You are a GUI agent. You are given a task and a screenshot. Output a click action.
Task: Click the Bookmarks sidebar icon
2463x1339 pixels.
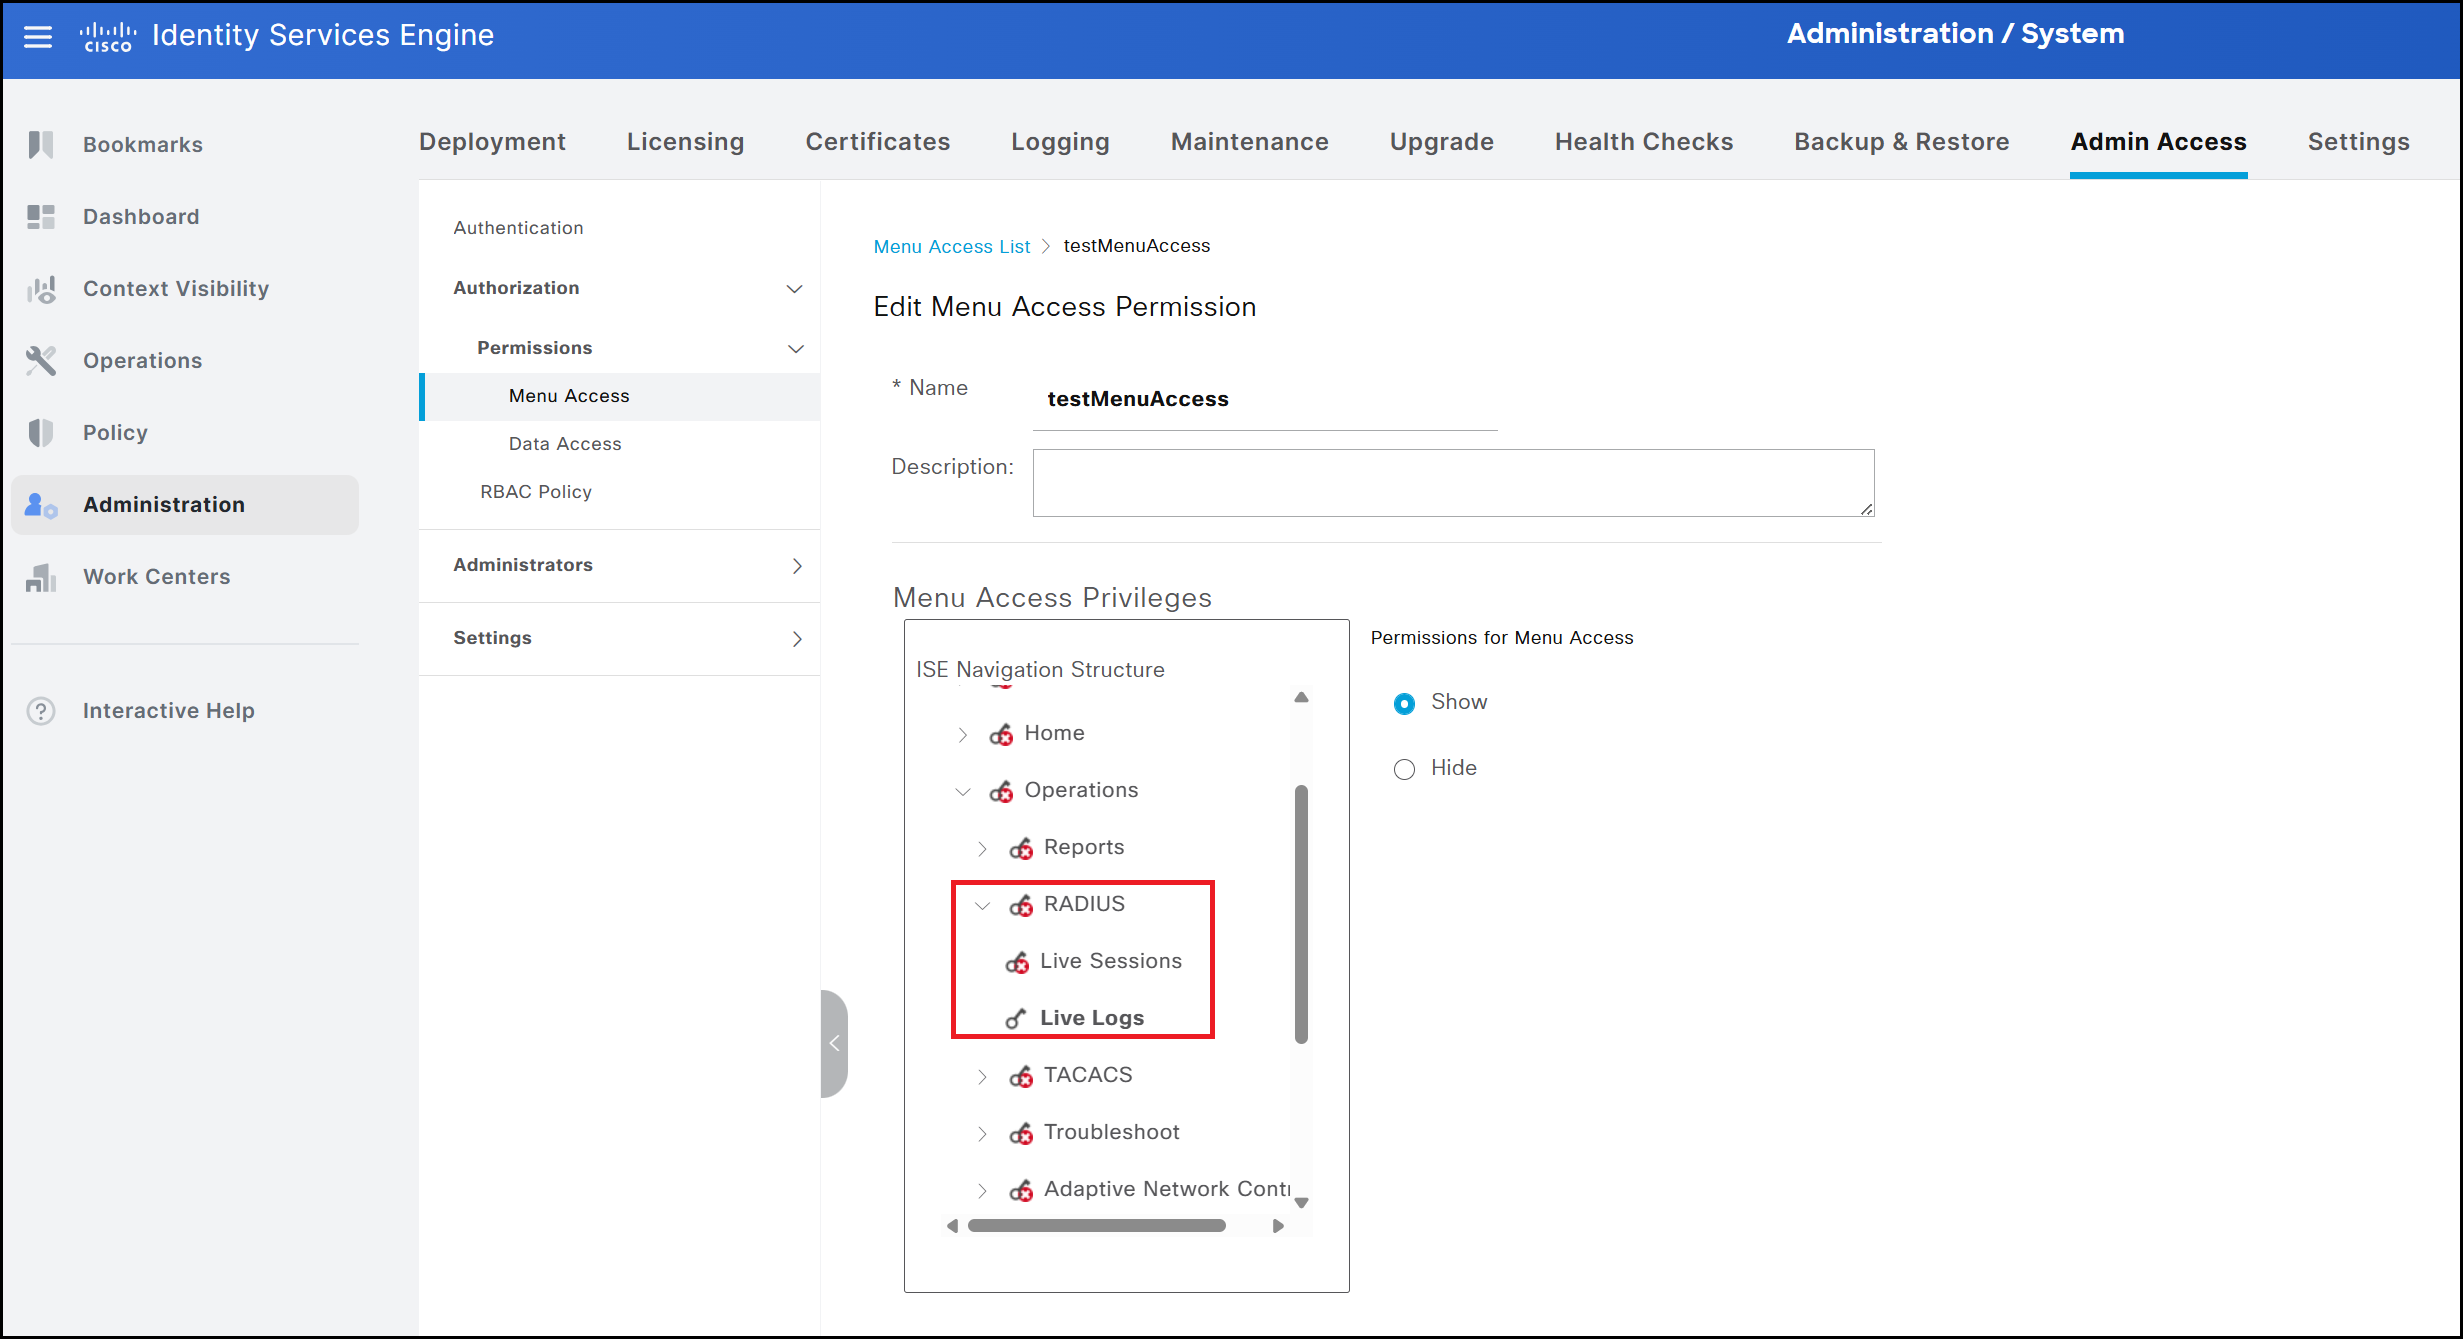pyautogui.click(x=41, y=145)
